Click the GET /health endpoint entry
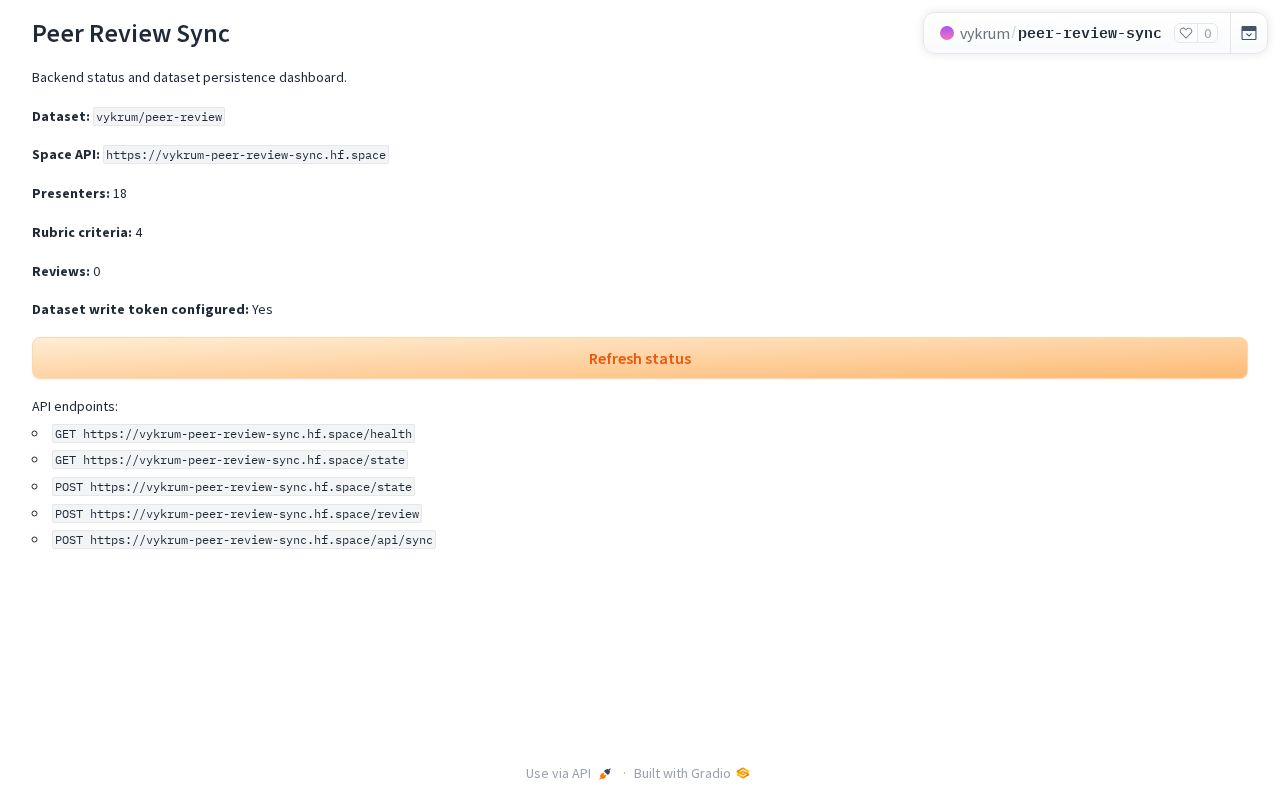1280x800 pixels. (x=233, y=434)
